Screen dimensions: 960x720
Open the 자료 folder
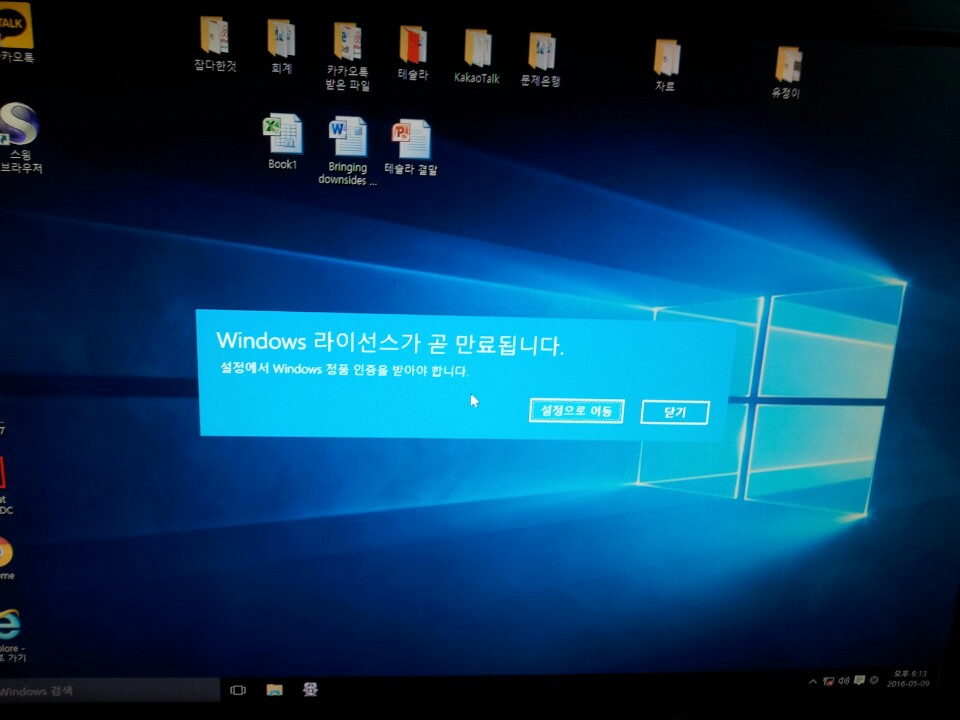(666, 66)
